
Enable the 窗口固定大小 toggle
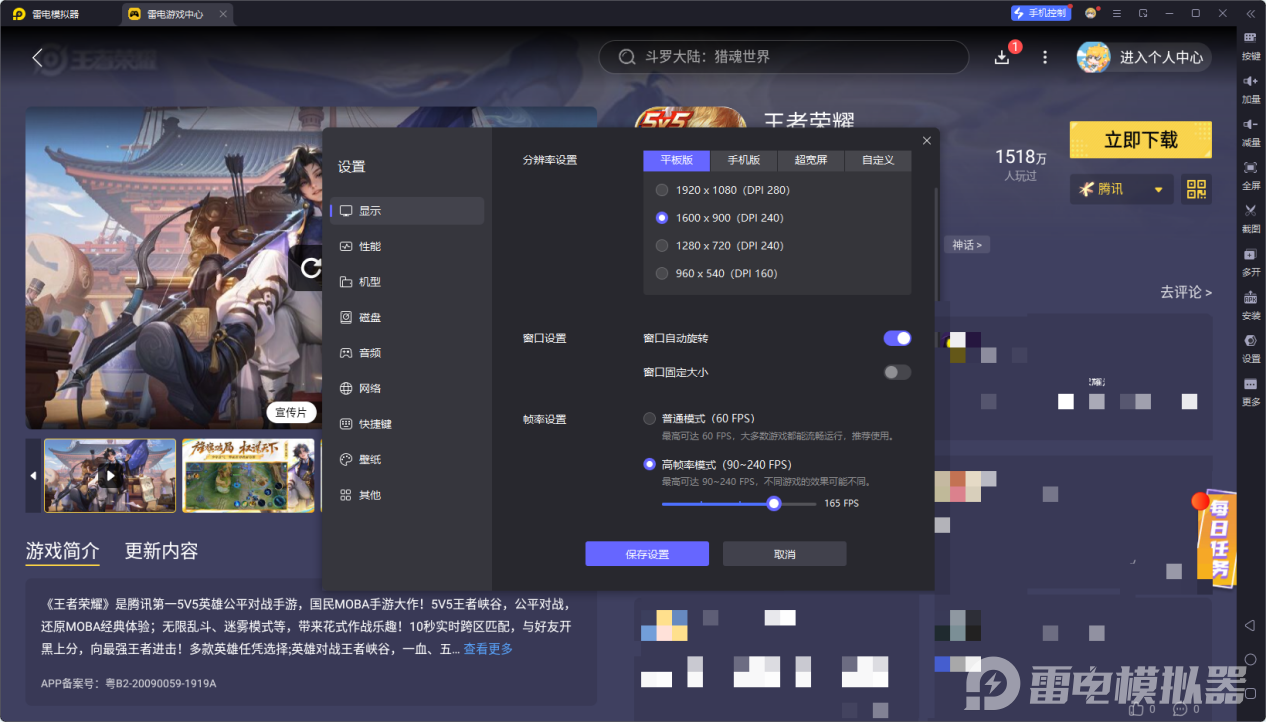tap(897, 372)
